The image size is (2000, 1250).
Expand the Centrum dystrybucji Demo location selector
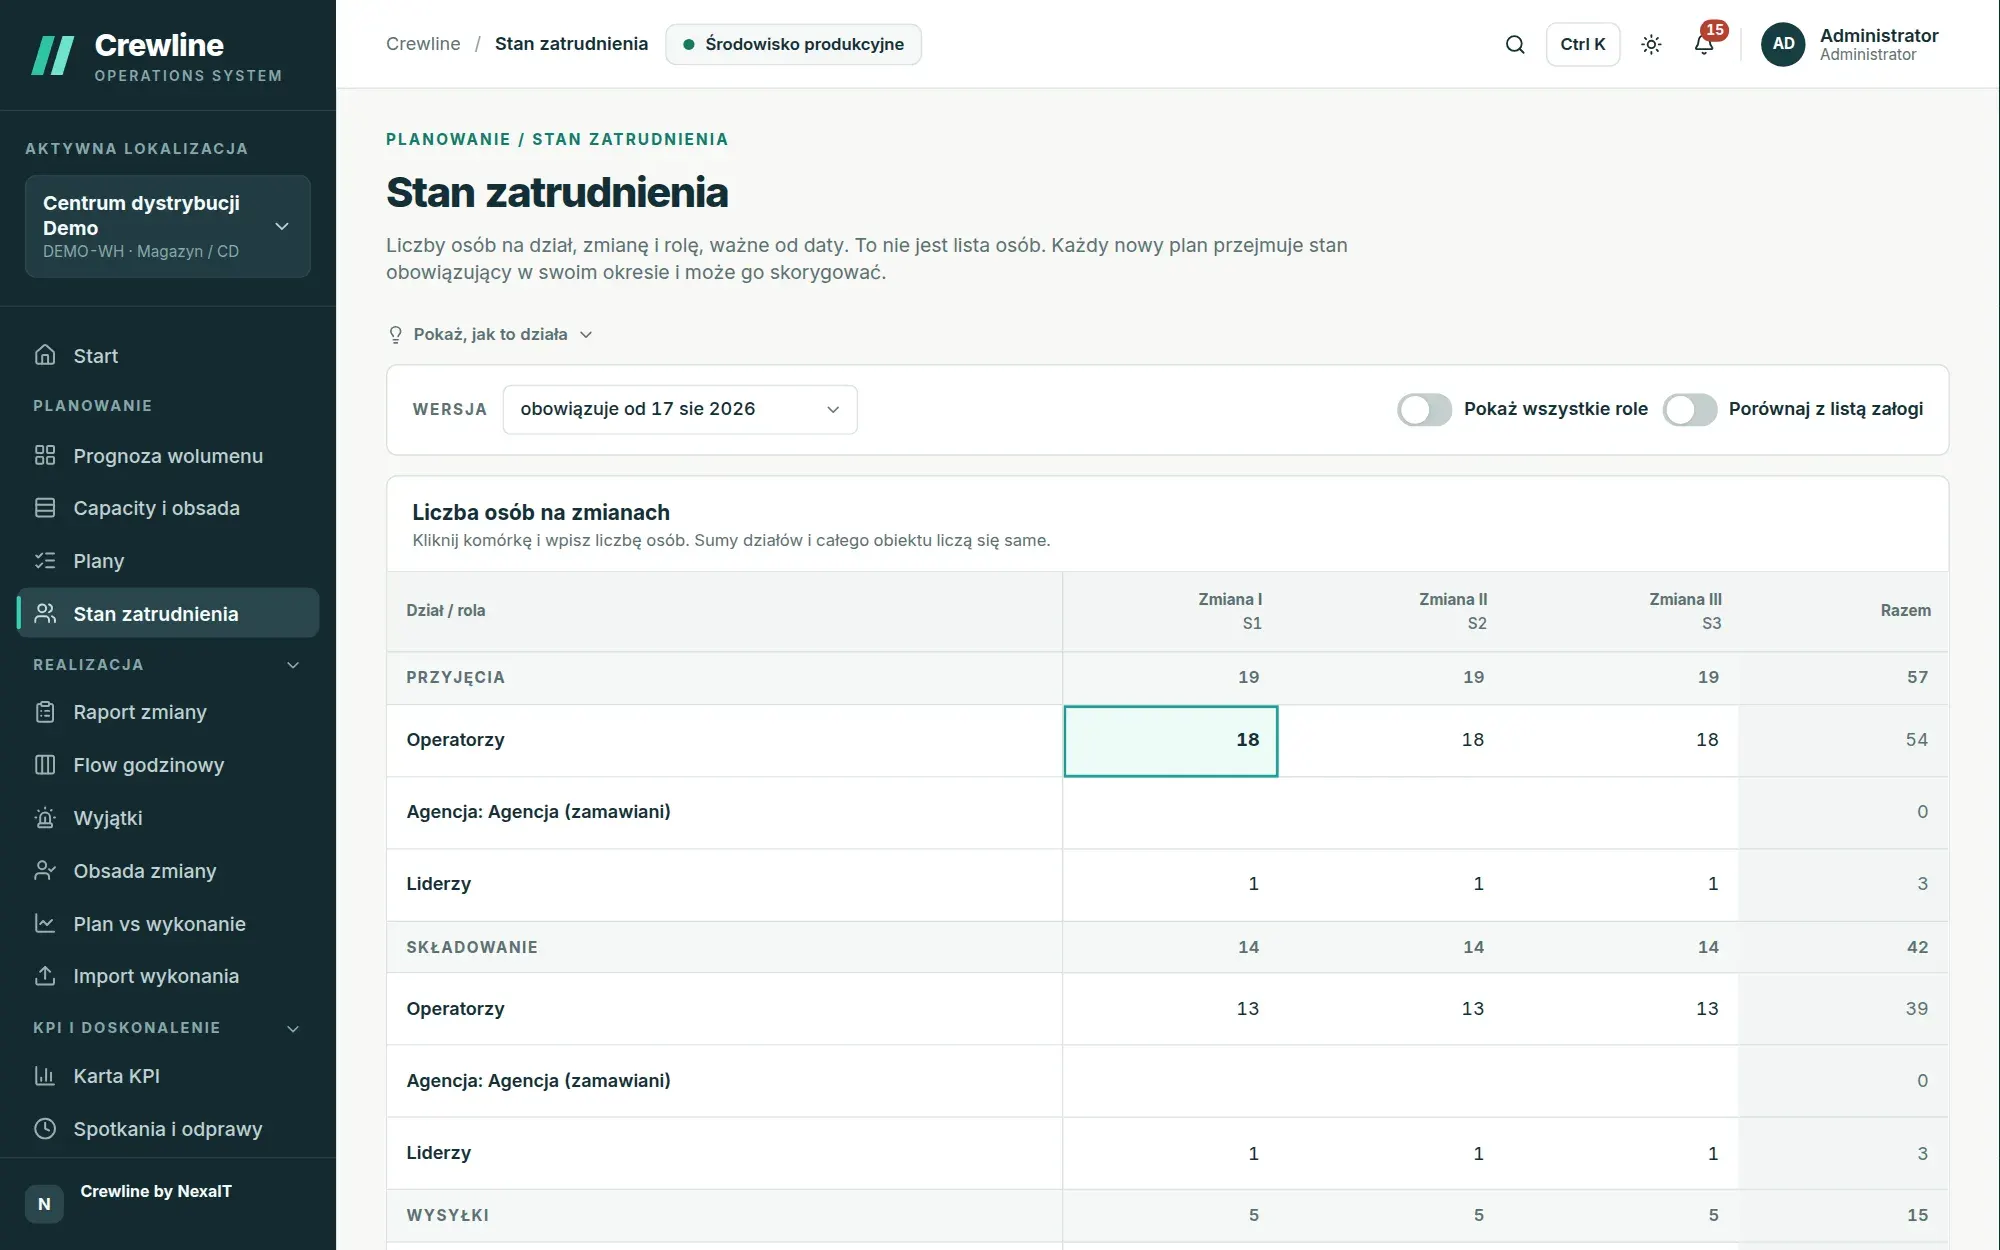[x=168, y=227]
